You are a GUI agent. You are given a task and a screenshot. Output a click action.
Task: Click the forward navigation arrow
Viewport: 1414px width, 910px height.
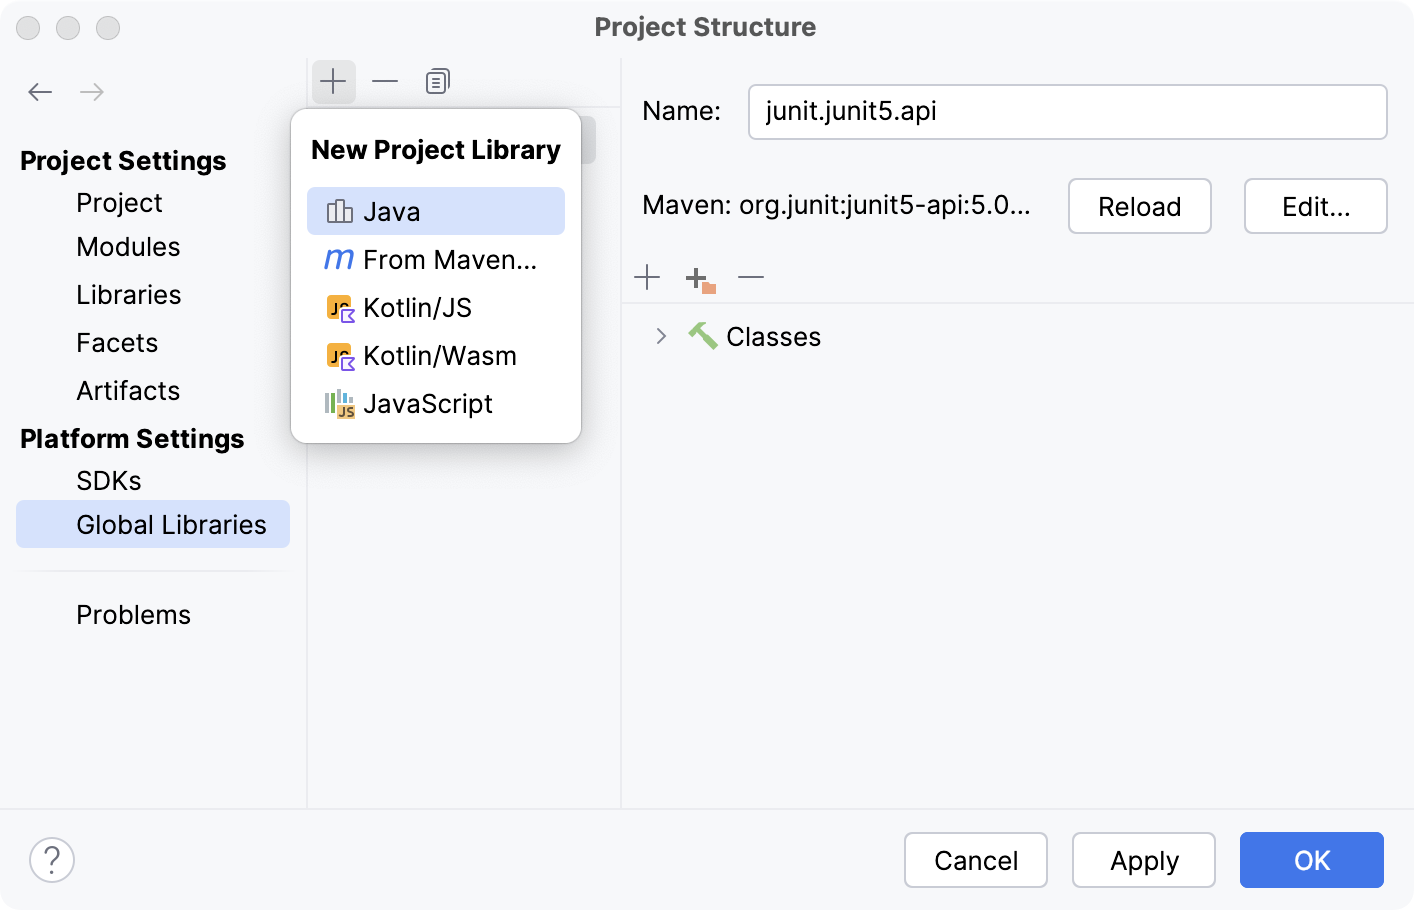92,91
